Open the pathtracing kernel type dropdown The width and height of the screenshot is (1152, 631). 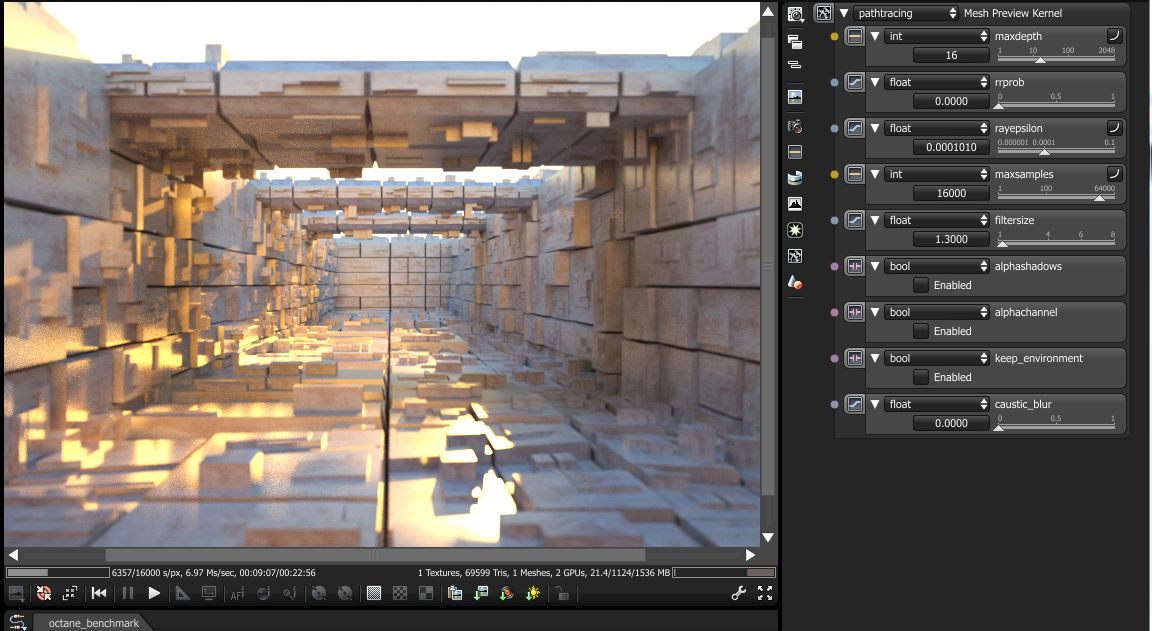click(906, 13)
